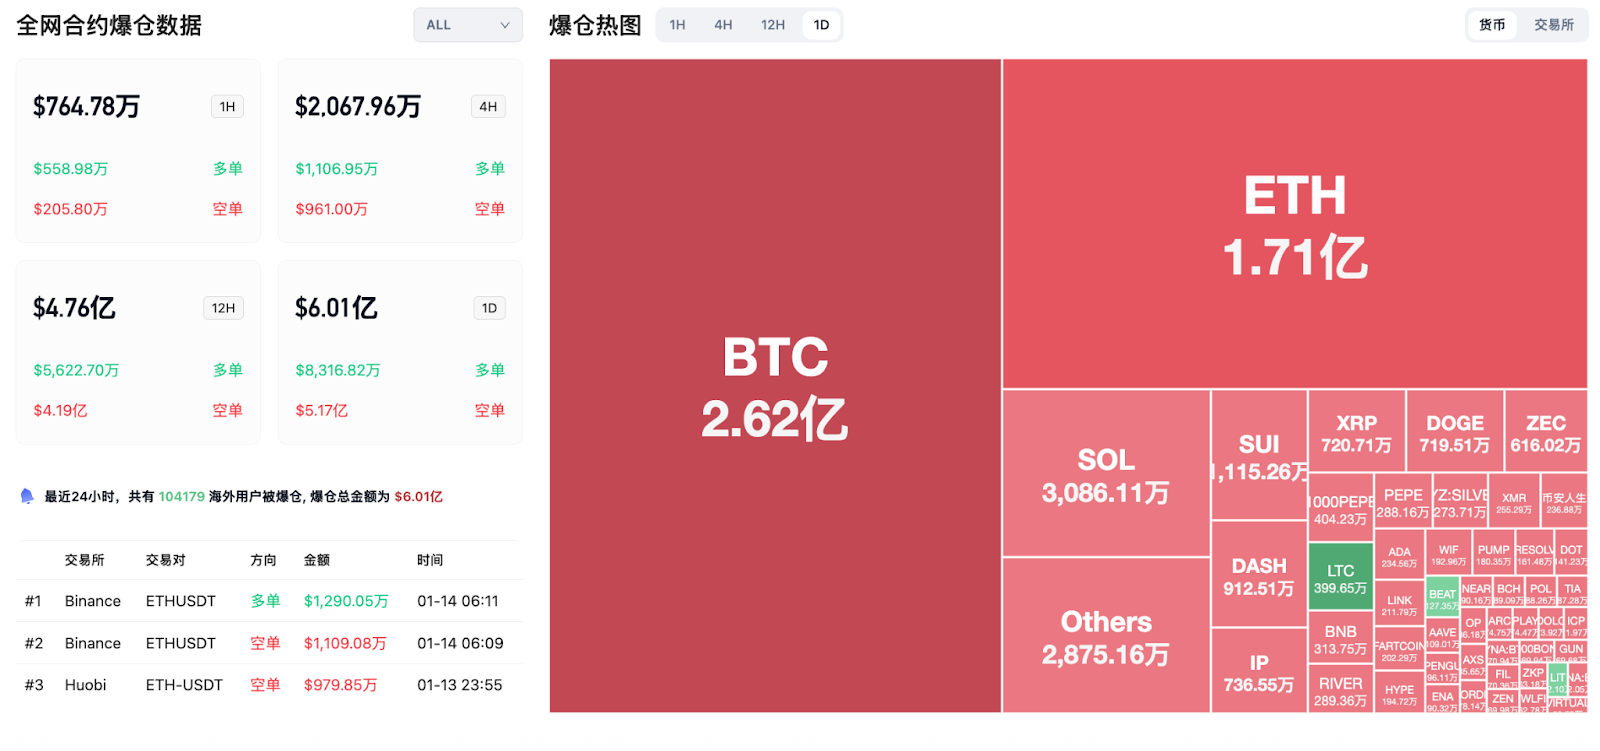Select the 4H heatmap timeframe

pos(724,24)
